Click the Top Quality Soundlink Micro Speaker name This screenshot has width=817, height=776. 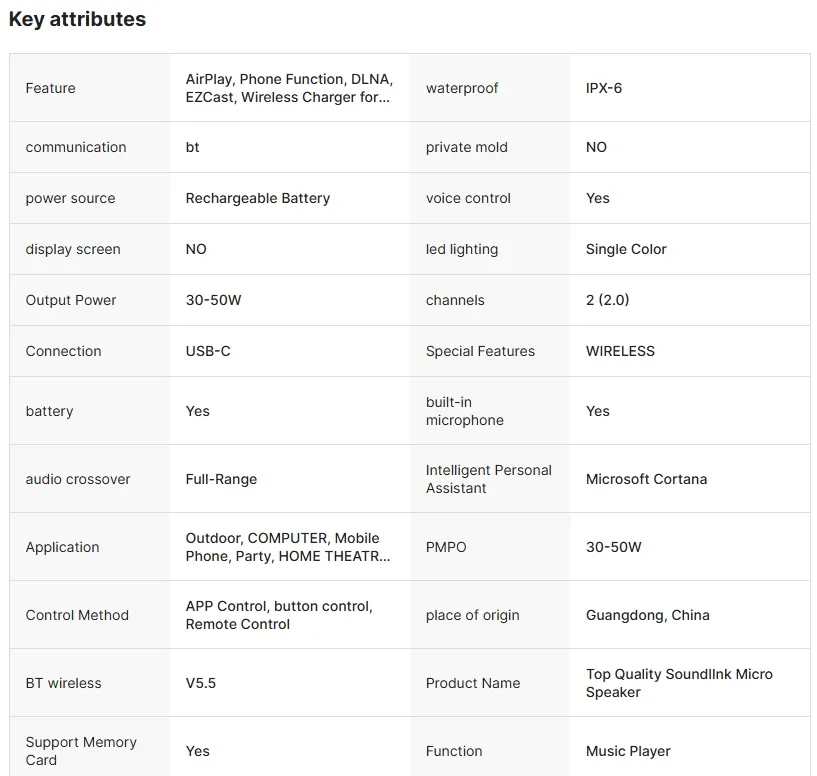click(x=679, y=683)
